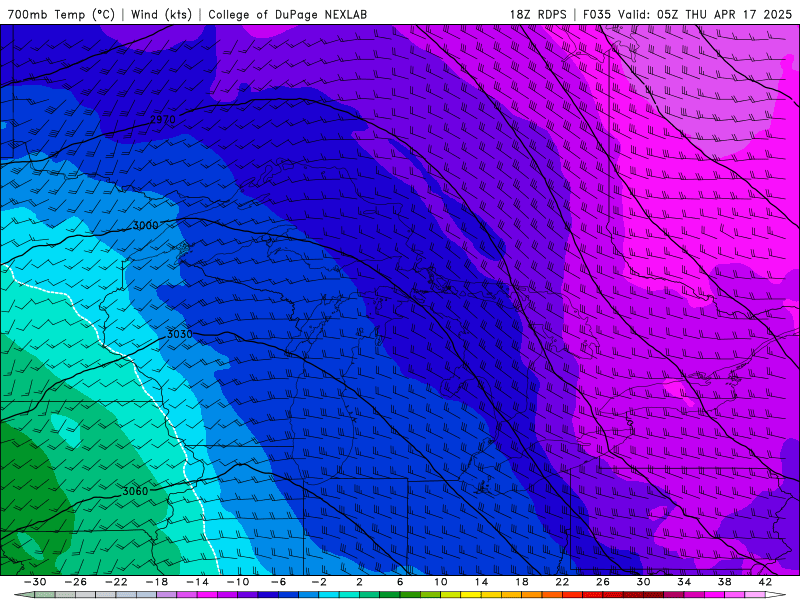Click the "College of DuPage NEXLAB" text
This screenshot has width=800, height=600.
287,14
